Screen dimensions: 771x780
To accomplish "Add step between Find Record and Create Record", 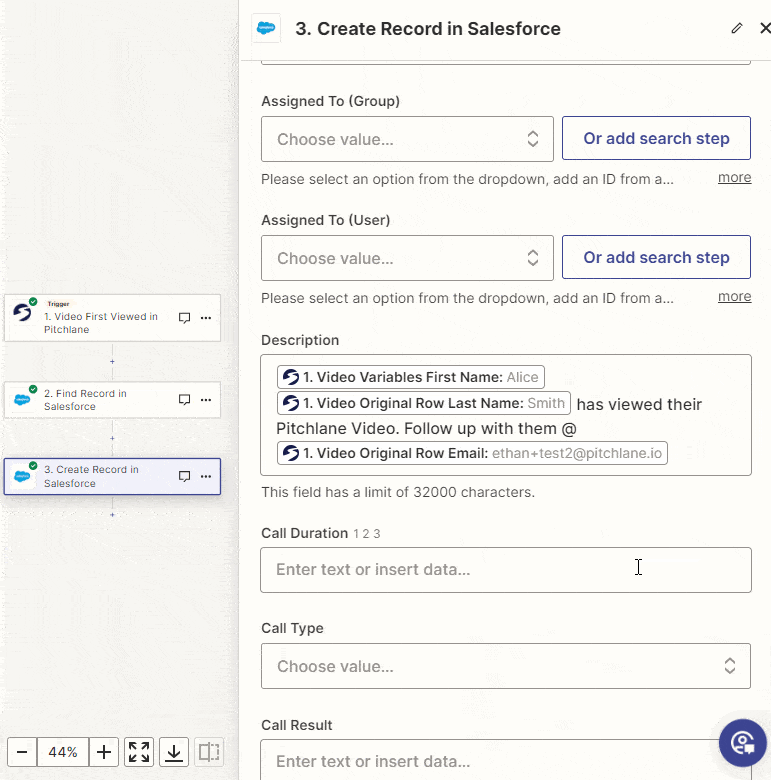I will 112,438.
